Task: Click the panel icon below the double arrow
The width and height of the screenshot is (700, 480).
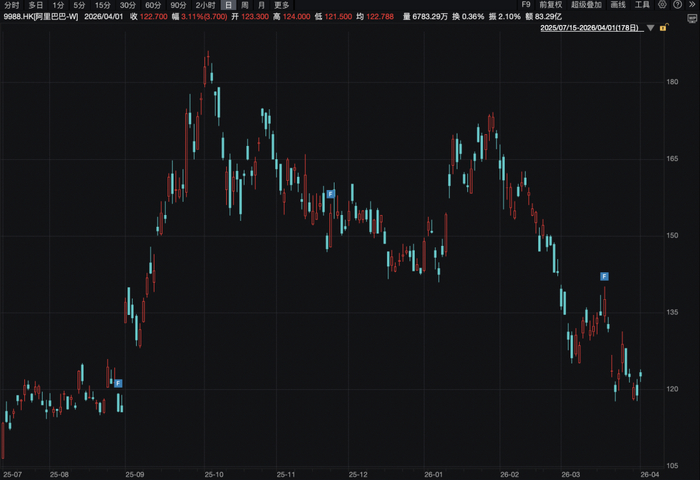Action: (692, 19)
